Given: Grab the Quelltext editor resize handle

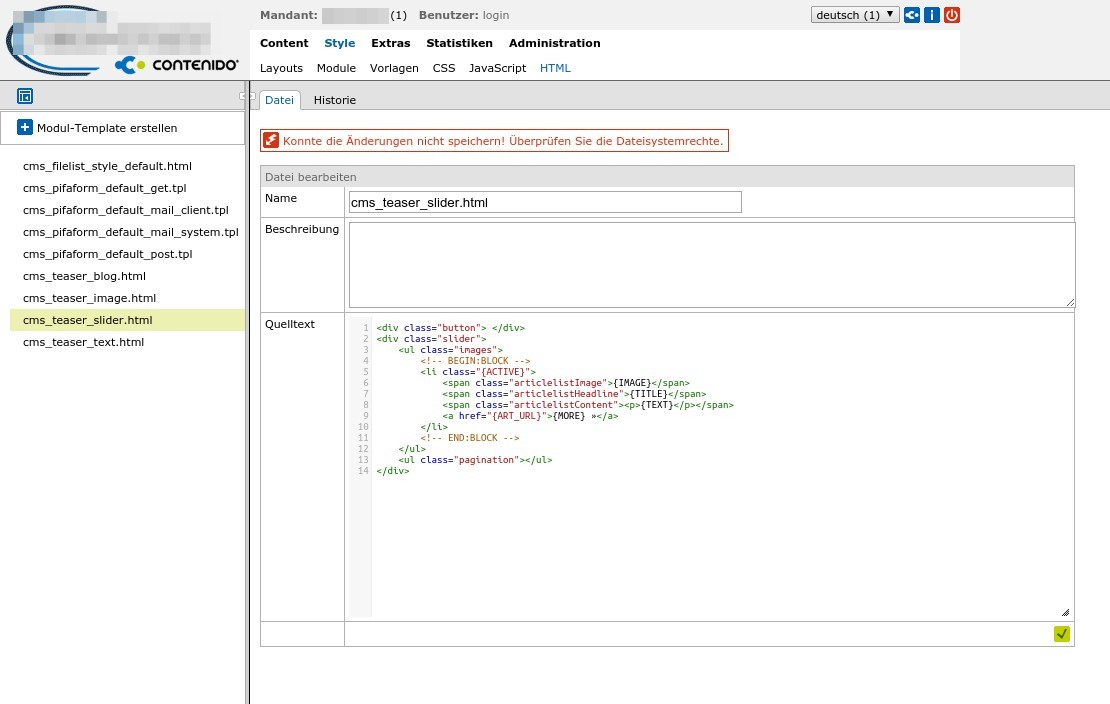Looking at the screenshot, I should click(x=1064, y=612).
